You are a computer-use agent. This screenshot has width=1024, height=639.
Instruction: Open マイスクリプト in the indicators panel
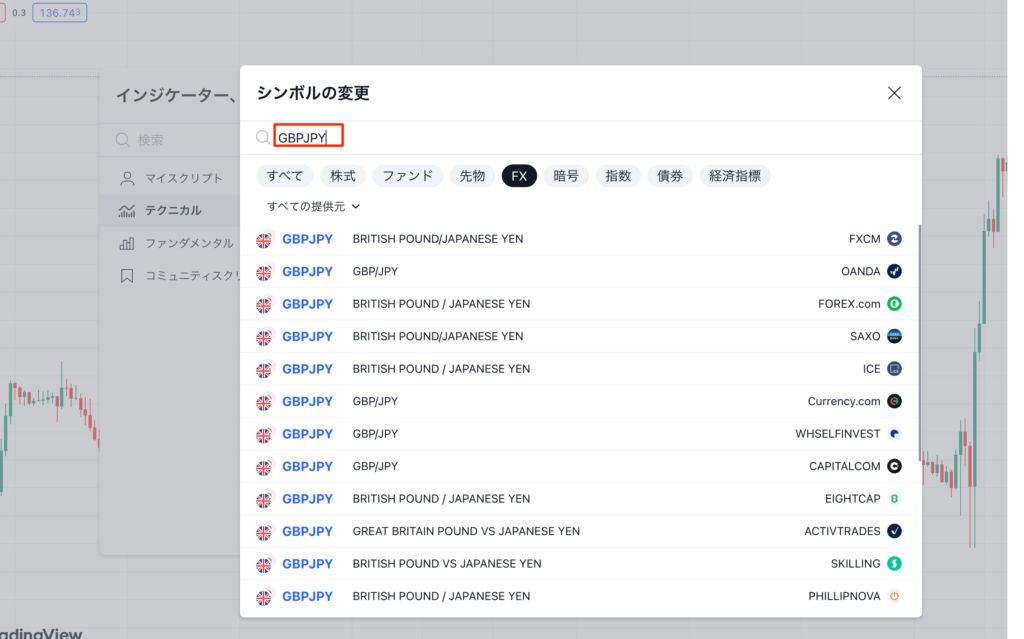click(x=171, y=178)
